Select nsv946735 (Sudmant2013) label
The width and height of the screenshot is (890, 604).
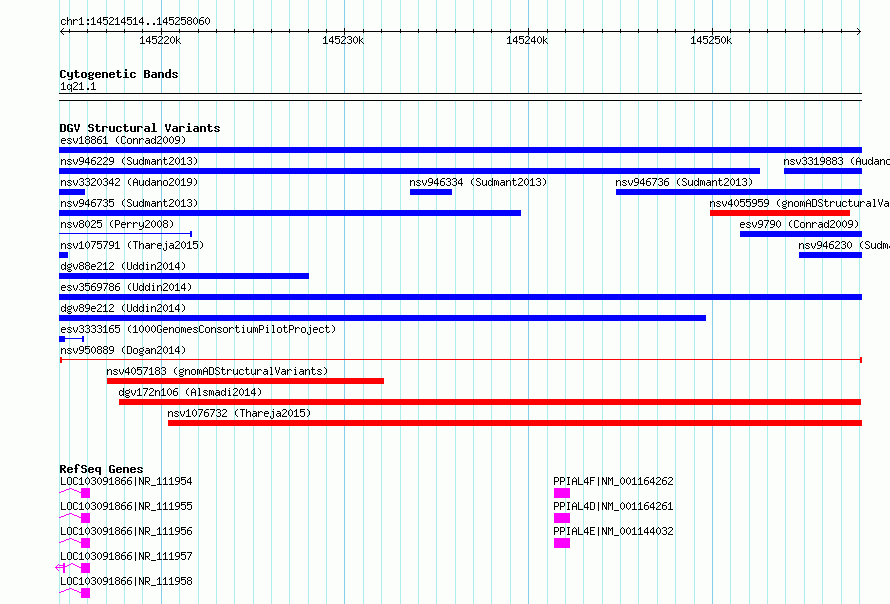click(x=129, y=203)
